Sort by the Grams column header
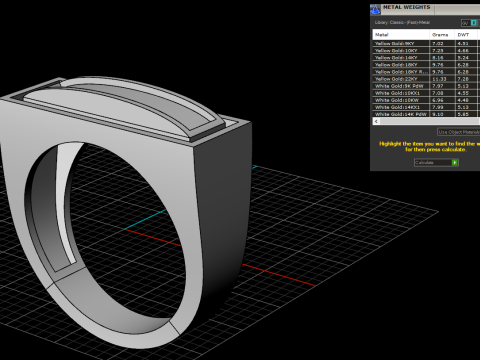 point(442,35)
